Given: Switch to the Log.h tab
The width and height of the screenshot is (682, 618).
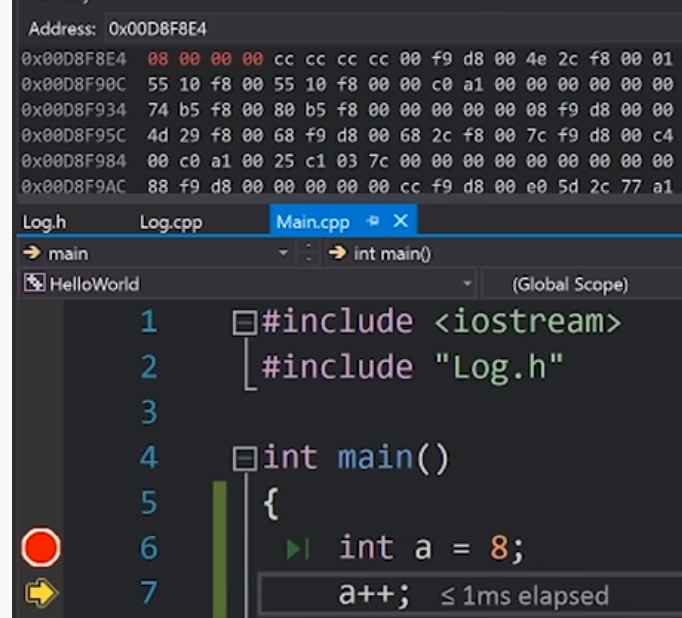Looking at the screenshot, I should click(44, 222).
